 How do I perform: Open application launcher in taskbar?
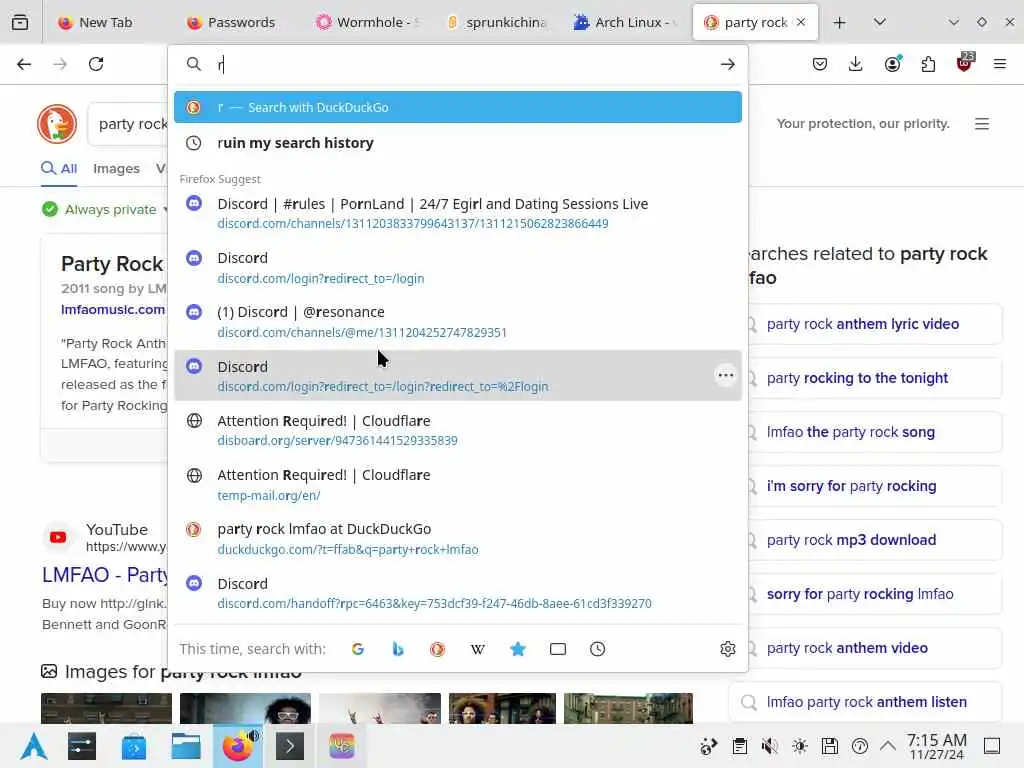click(x=34, y=746)
